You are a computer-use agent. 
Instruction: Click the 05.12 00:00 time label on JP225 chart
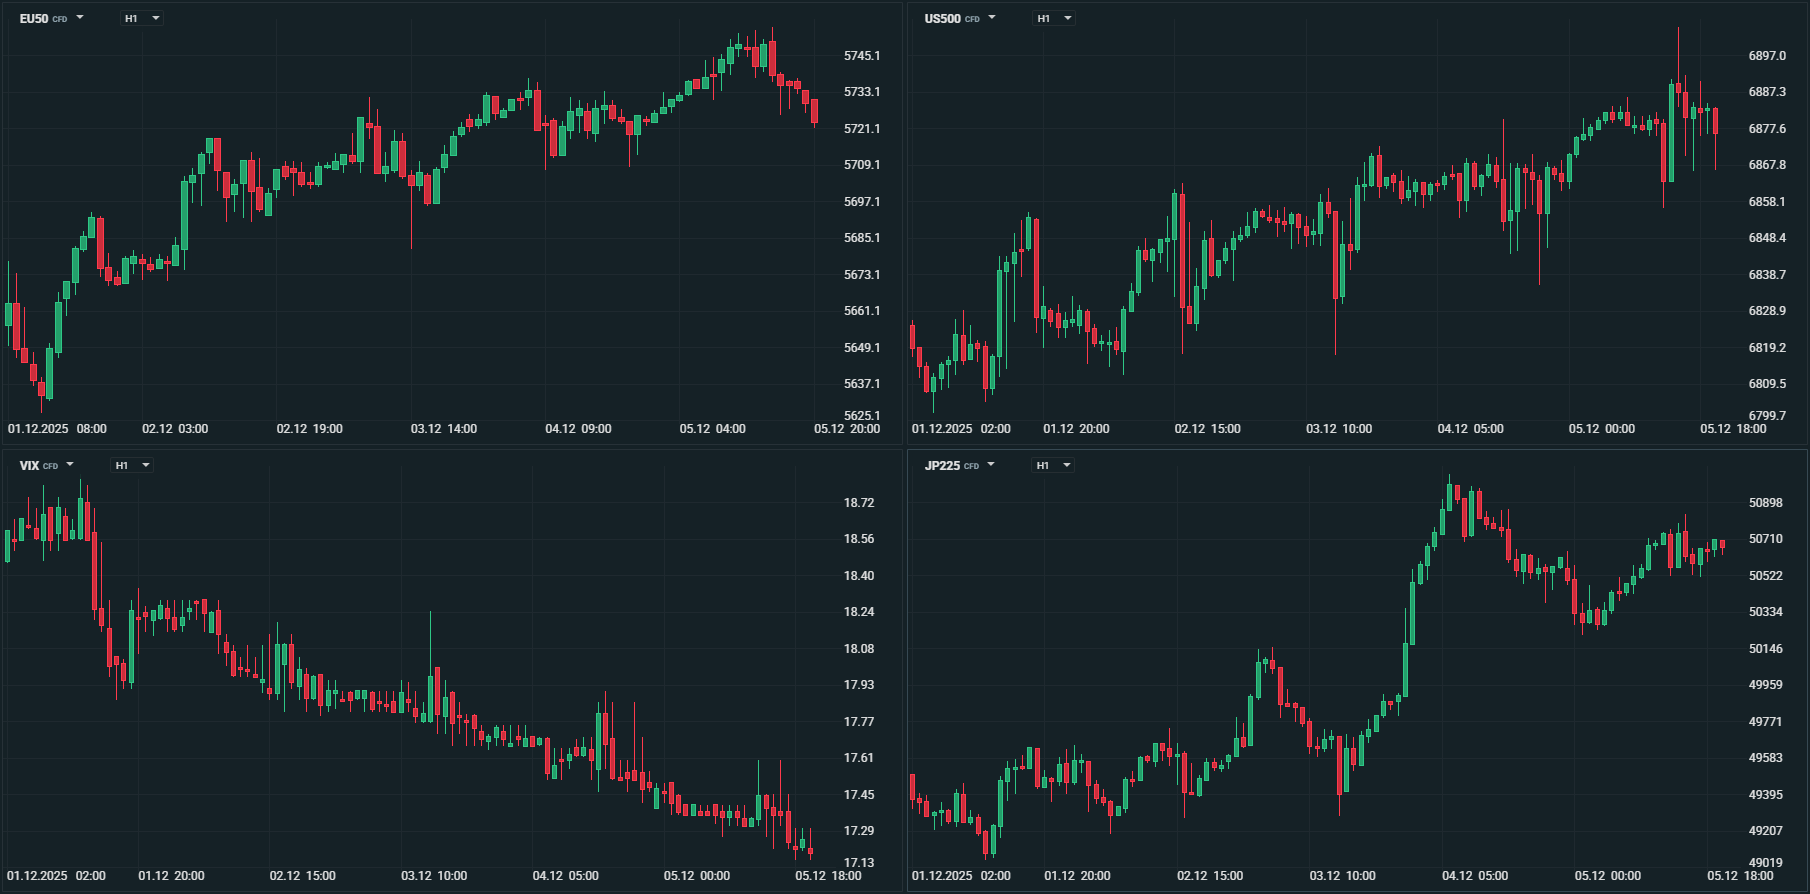point(1607,876)
